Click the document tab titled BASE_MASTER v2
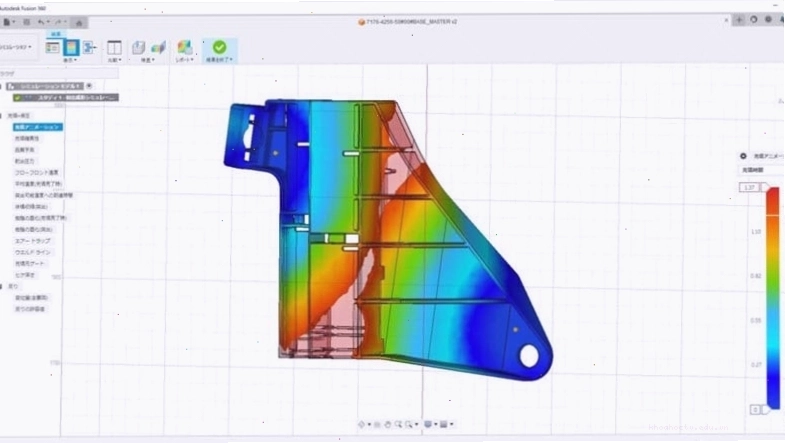Viewport: 785px width, 444px height. (407, 22)
